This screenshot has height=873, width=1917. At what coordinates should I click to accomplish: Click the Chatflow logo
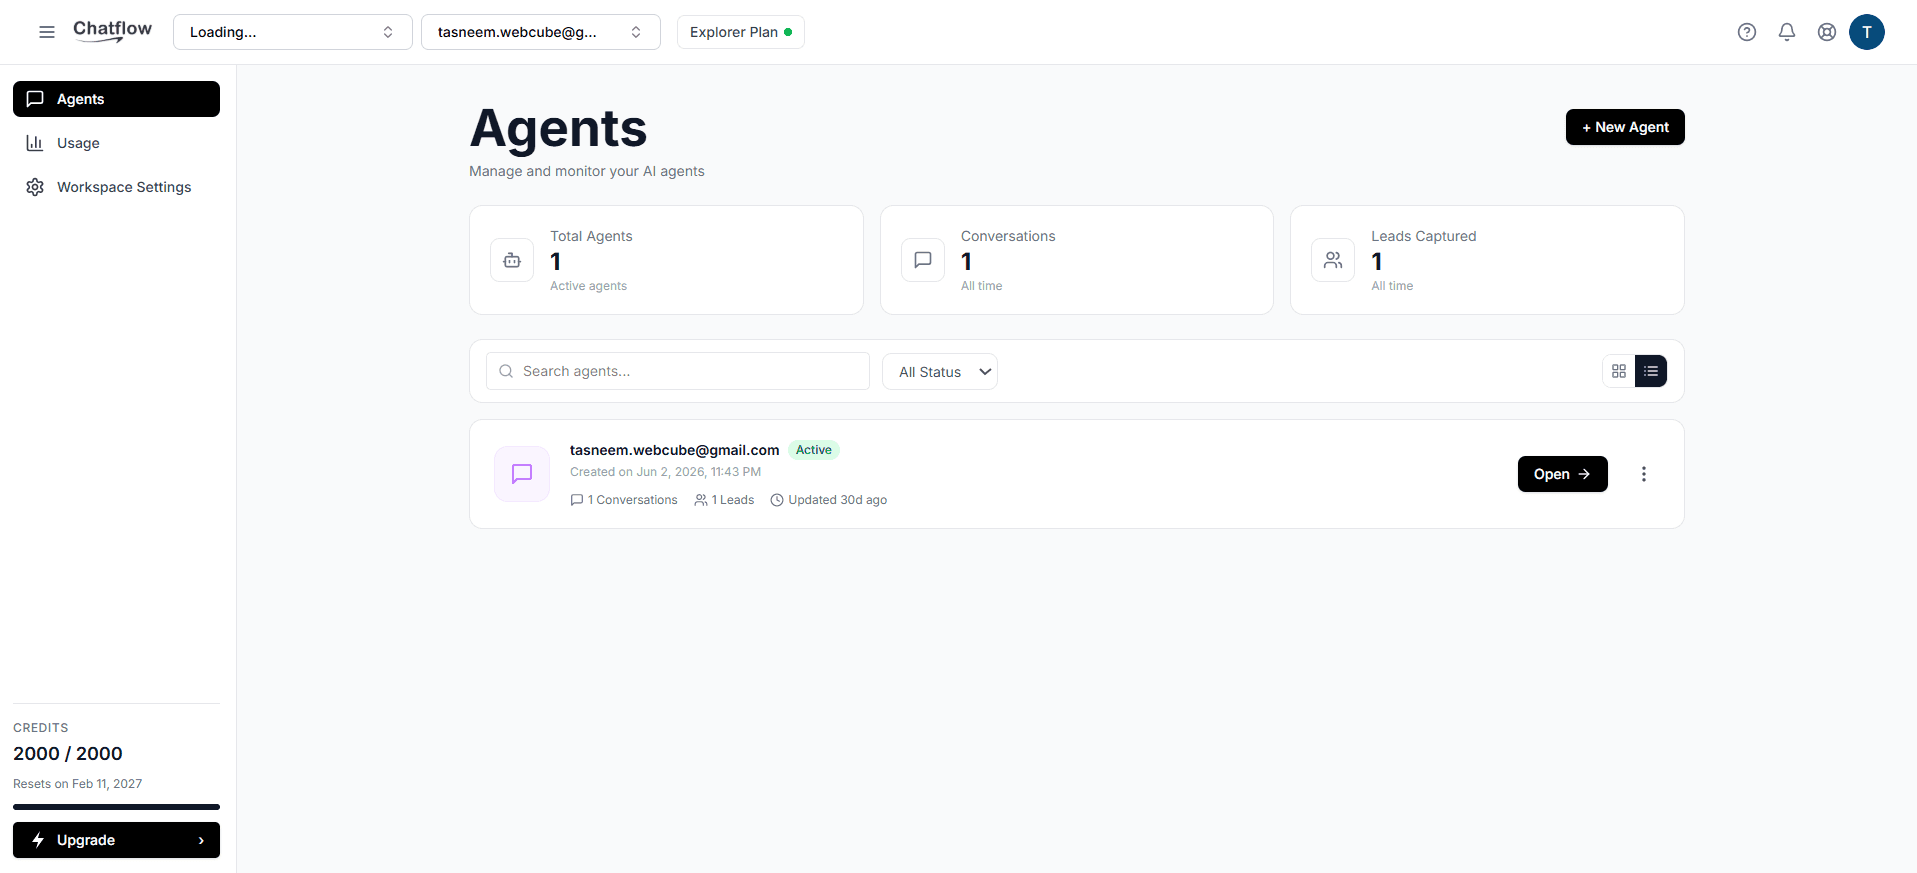112,31
